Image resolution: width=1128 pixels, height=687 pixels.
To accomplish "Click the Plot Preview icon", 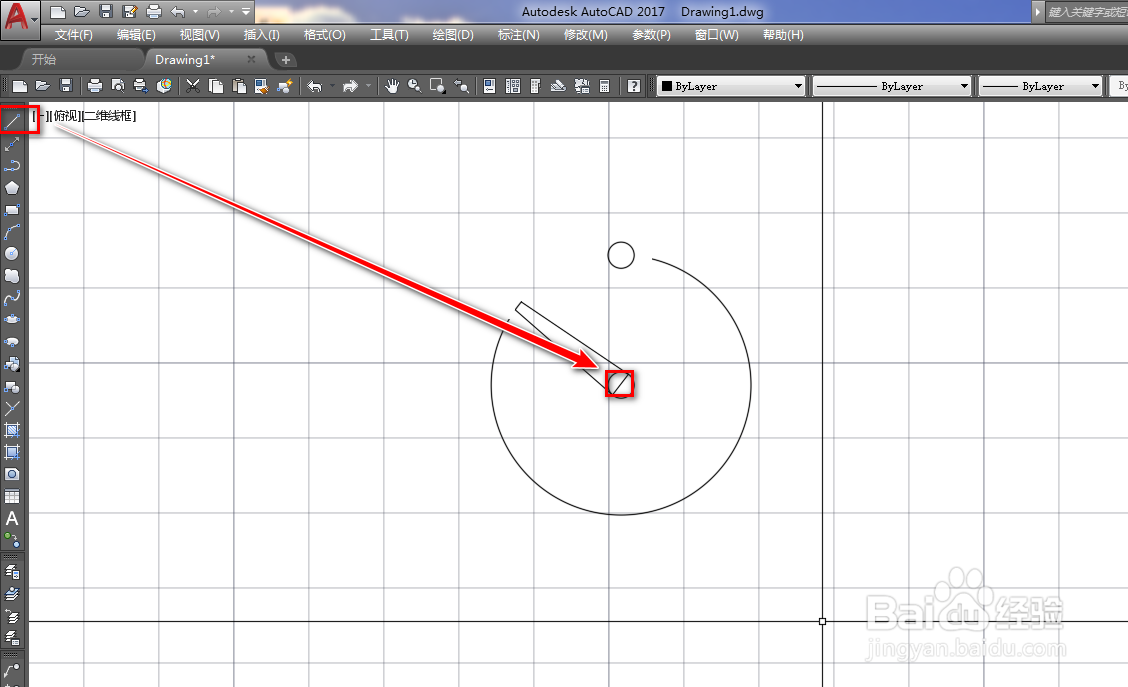I will (117, 86).
